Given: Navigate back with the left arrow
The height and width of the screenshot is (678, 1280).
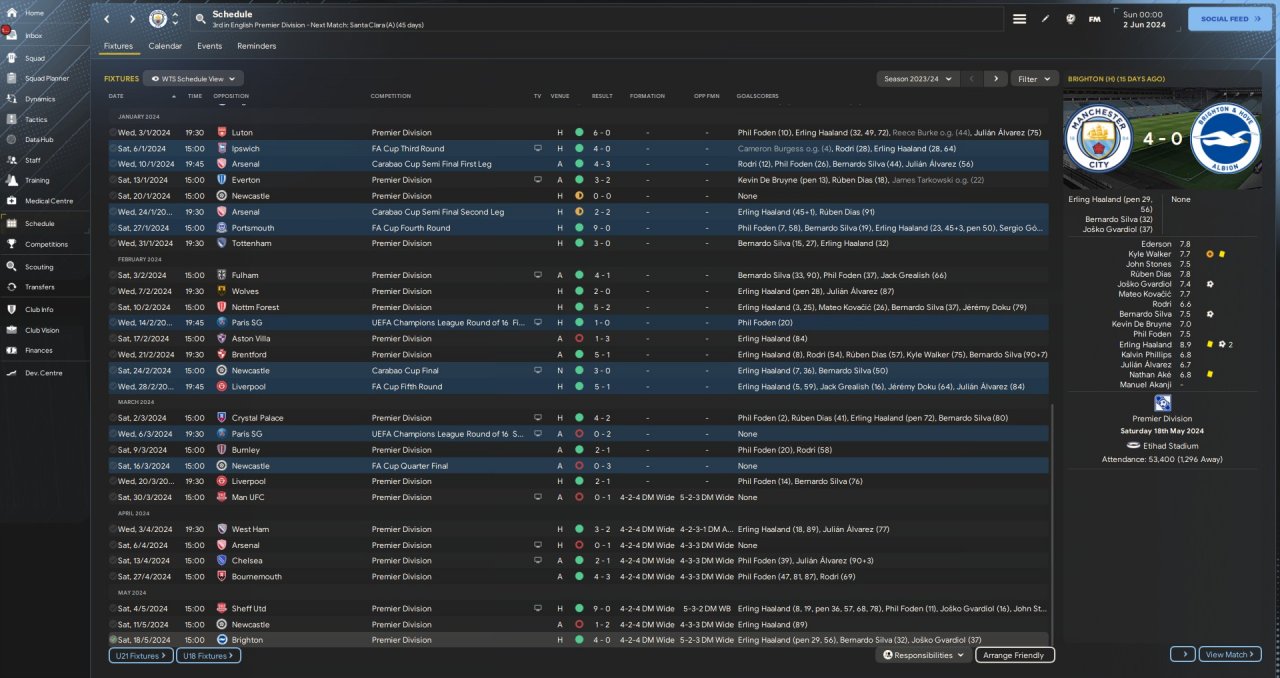Looking at the screenshot, I should click(108, 19).
